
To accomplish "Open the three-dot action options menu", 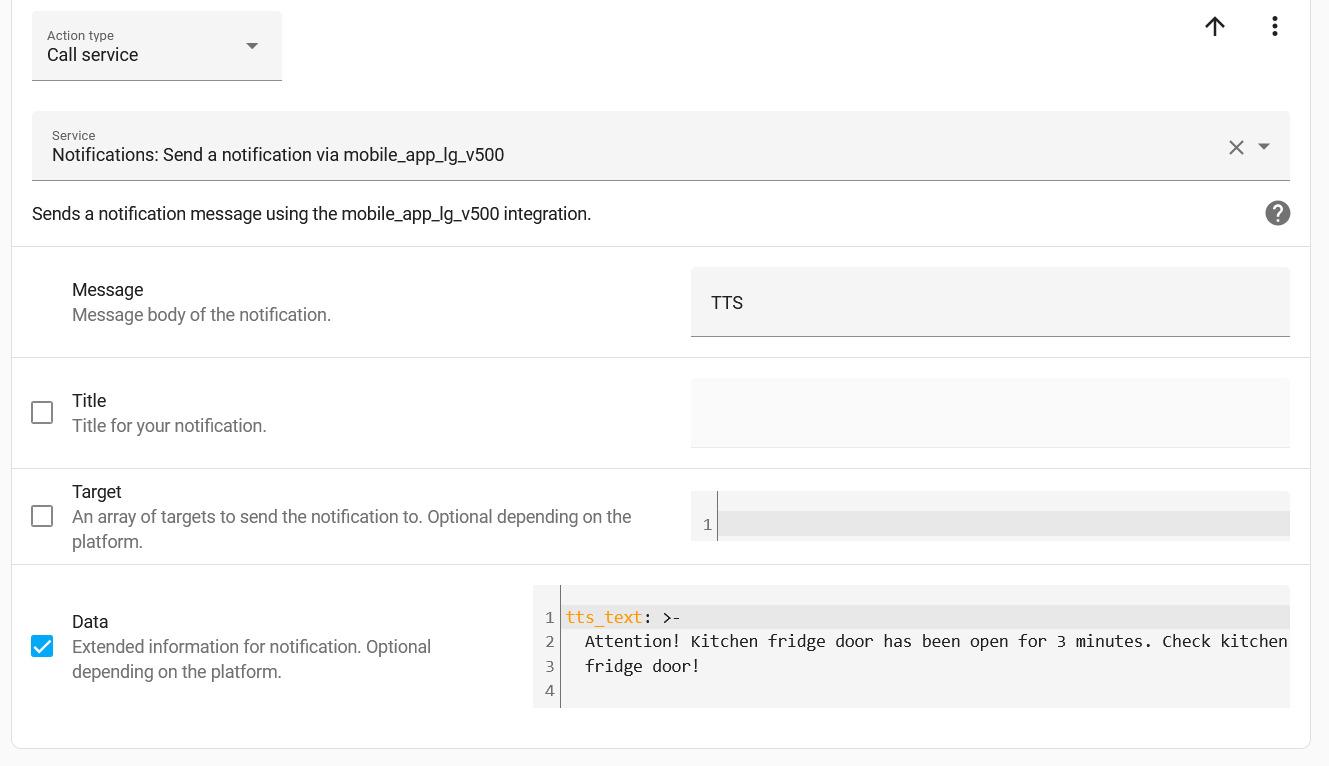I will coord(1274,27).
